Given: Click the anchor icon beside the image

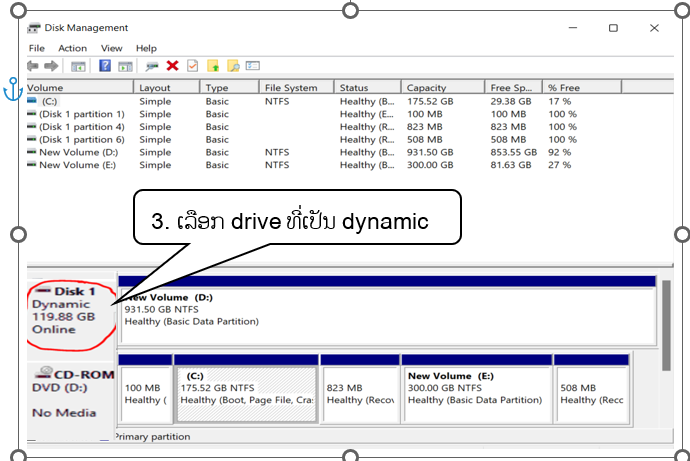Looking at the screenshot, I should pyautogui.click(x=13, y=91).
